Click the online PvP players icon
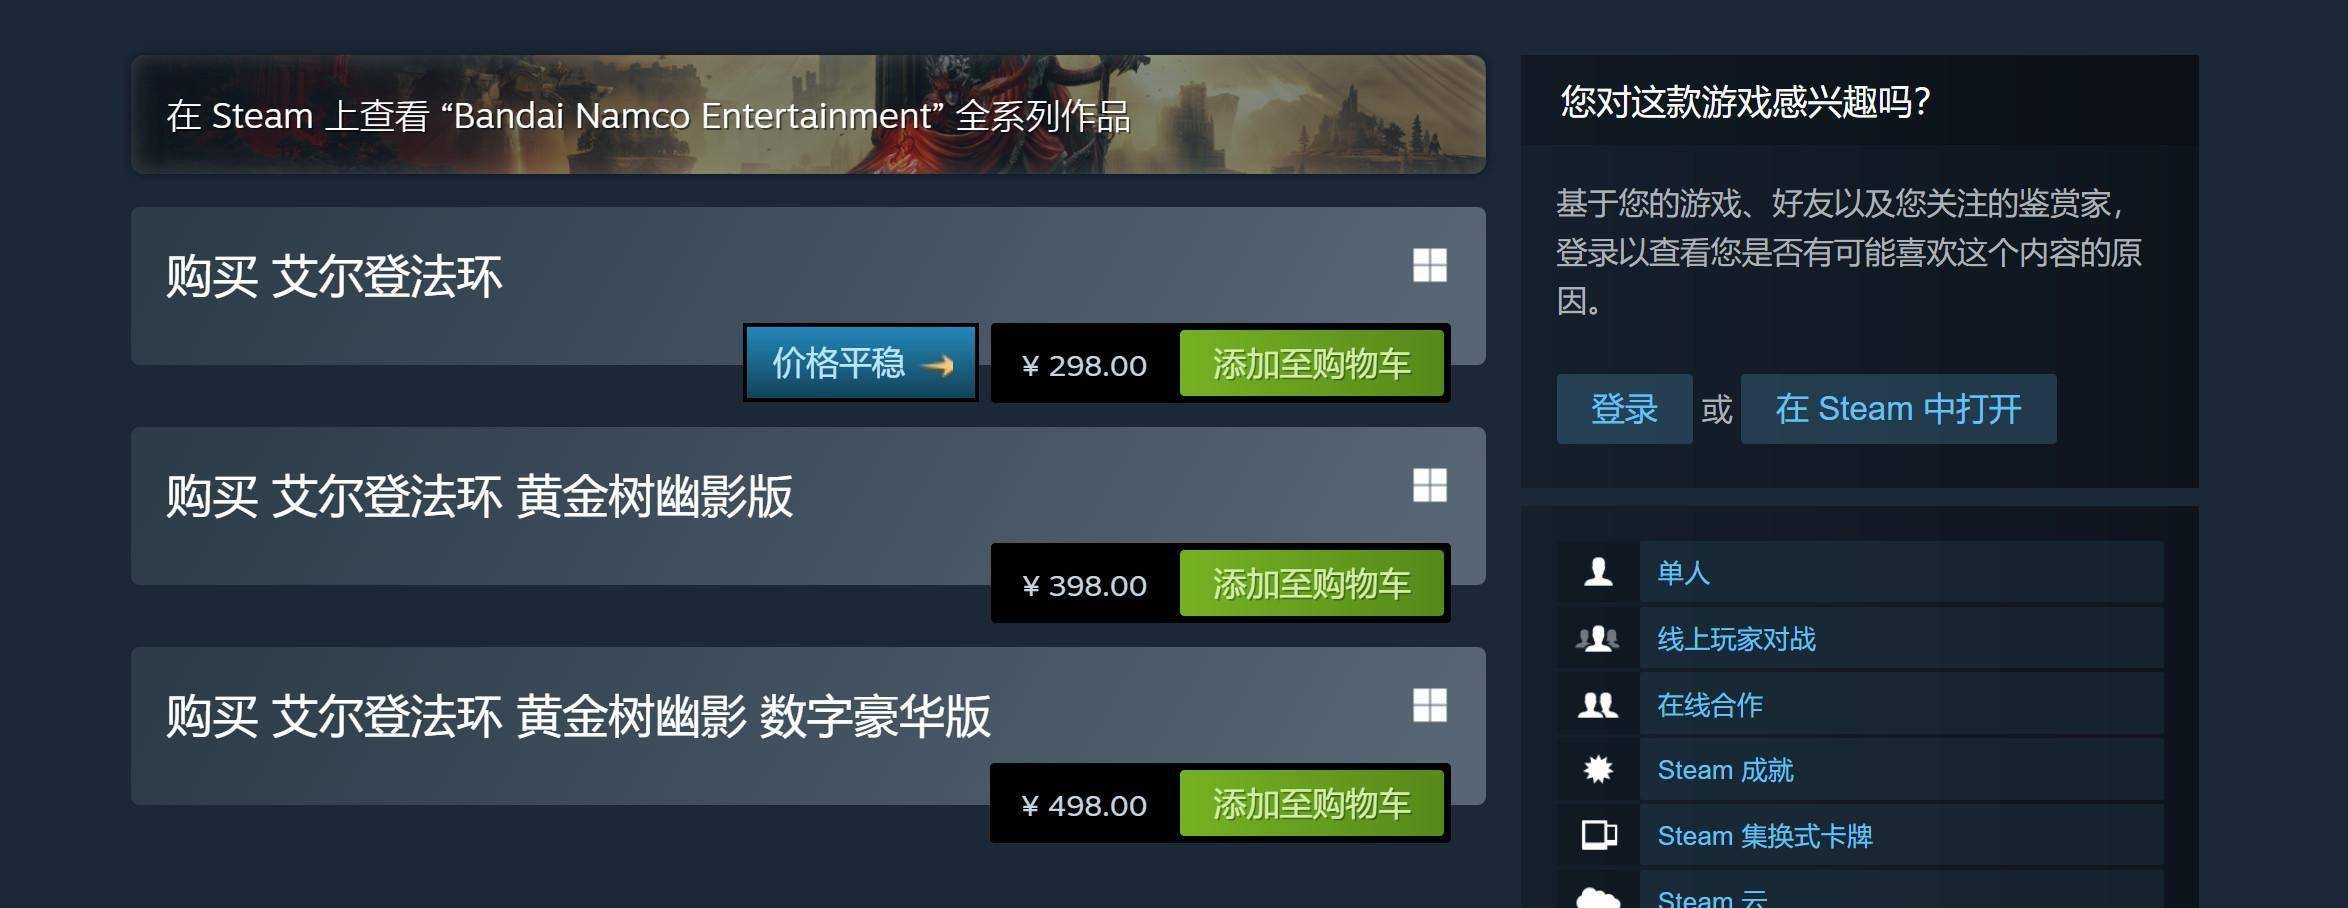Viewport: 2348px width, 908px height. click(1598, 638)
